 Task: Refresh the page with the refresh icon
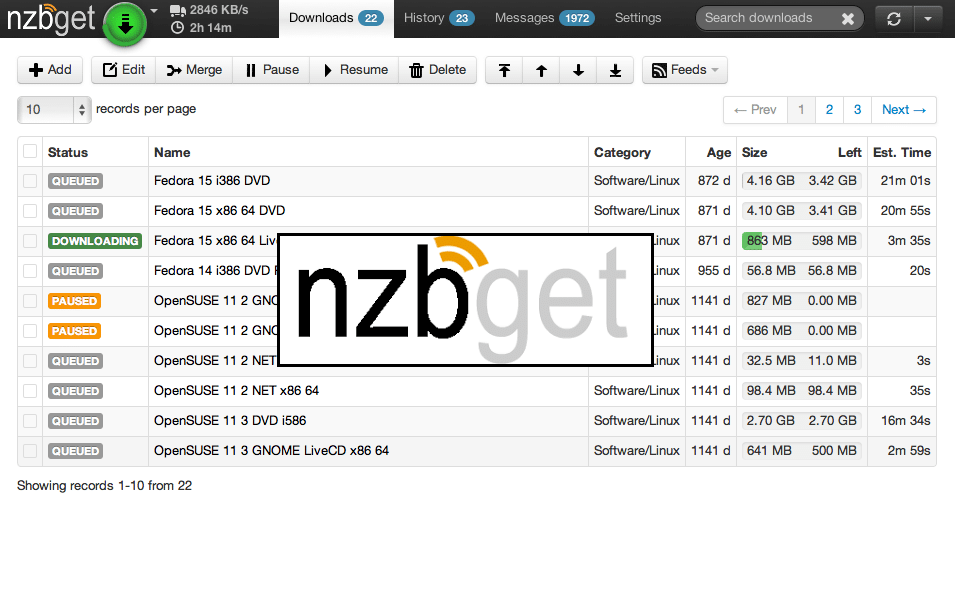click(x=894, y=19)
